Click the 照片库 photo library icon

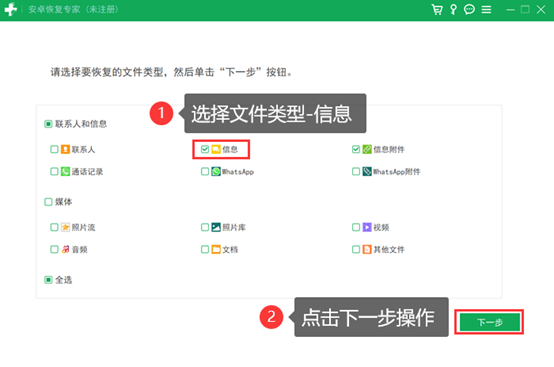point(216,227)
